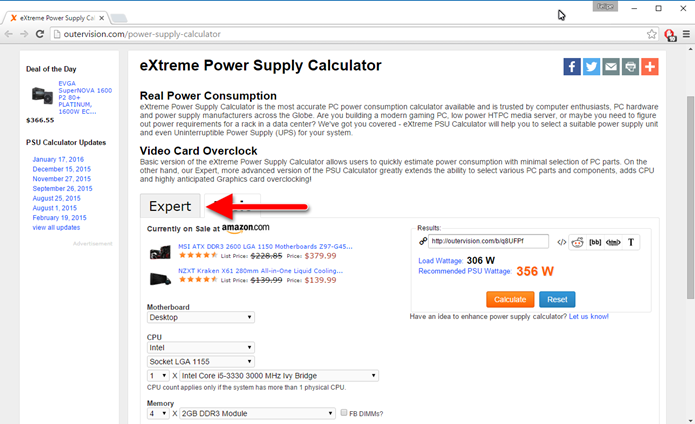Open the MSI ATX DDR3 motherboard link
Image resolution: width=695 pixels, height=424 pixels.
pyautogui.click(x=265, y=246)
